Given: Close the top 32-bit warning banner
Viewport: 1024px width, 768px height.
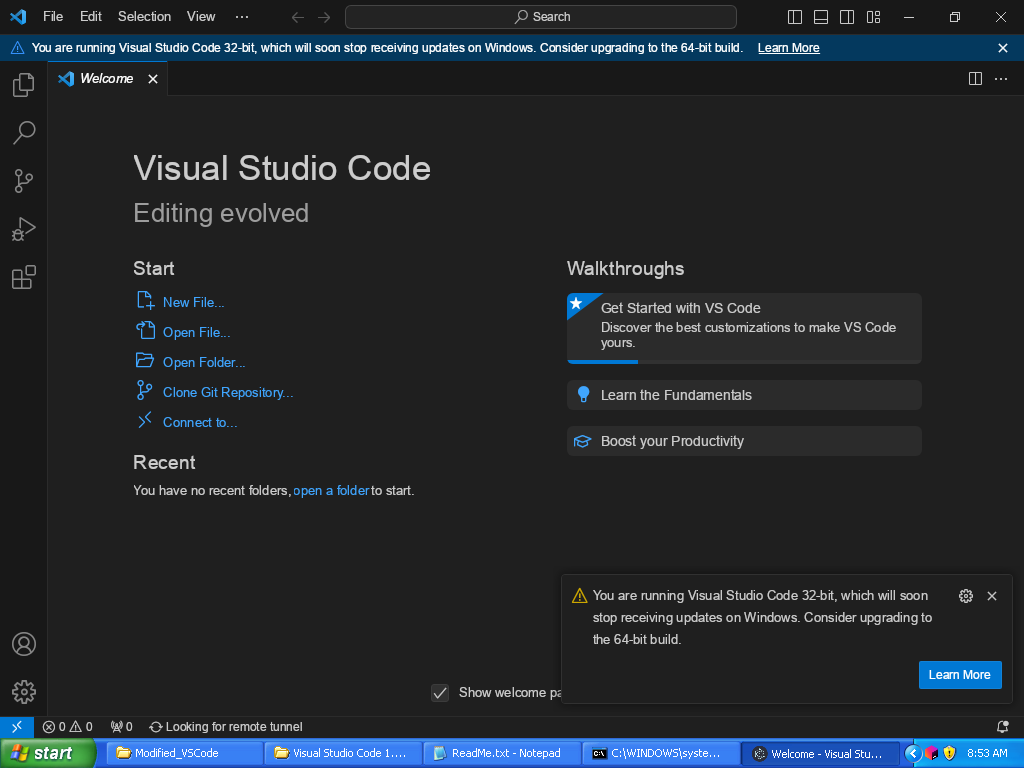Looking at the screenshot, I should (1003, 48).
